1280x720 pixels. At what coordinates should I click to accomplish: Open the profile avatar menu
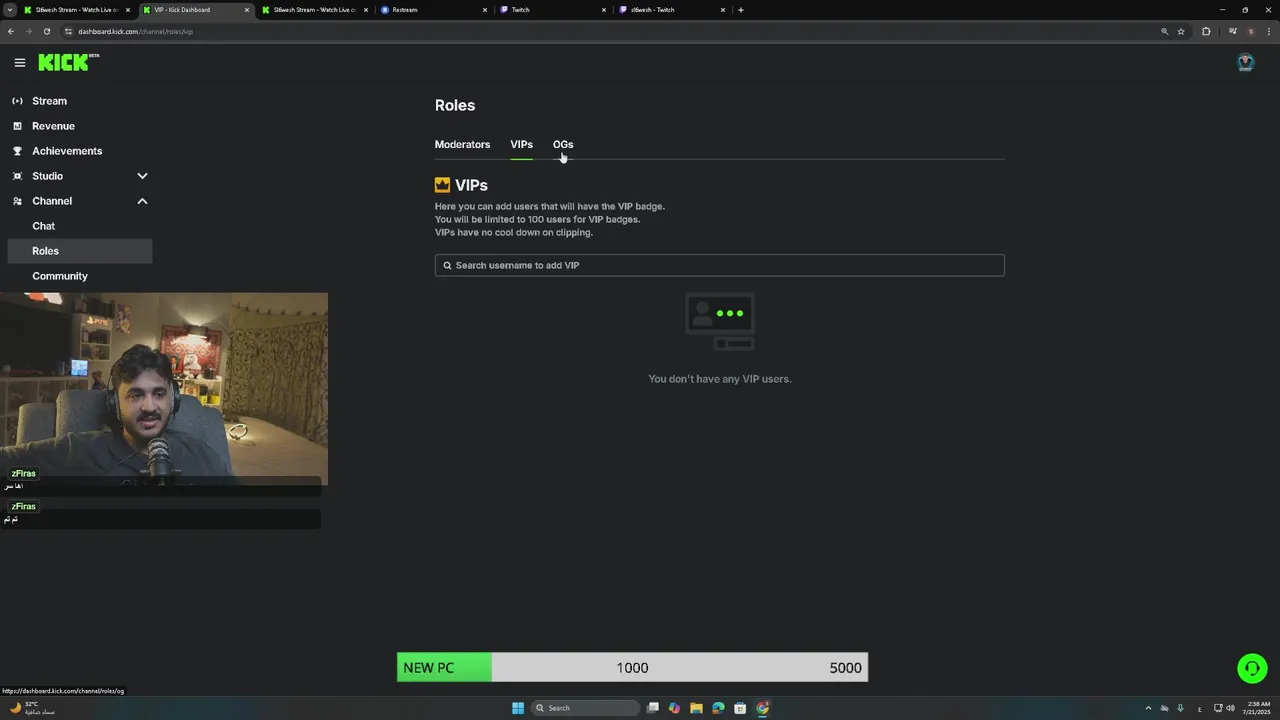point(1245,62)
